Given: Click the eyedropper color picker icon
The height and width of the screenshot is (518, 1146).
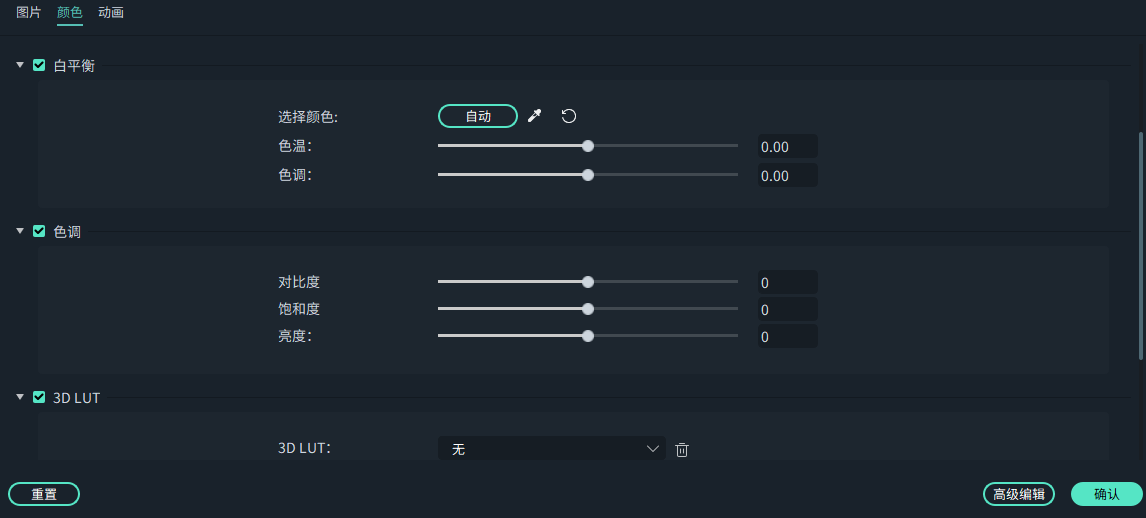Looking at the screenshot, I should click(534, 117).
